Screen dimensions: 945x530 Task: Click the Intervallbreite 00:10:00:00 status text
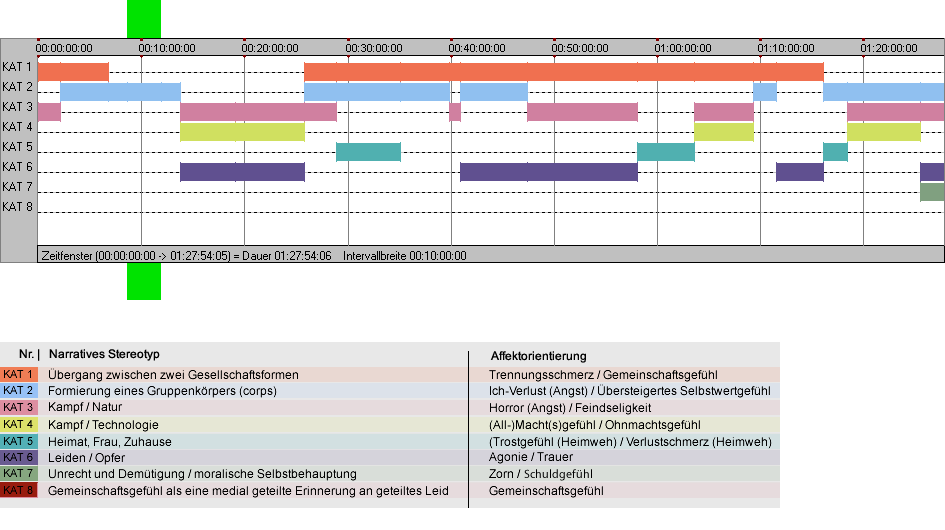[404, 256]
